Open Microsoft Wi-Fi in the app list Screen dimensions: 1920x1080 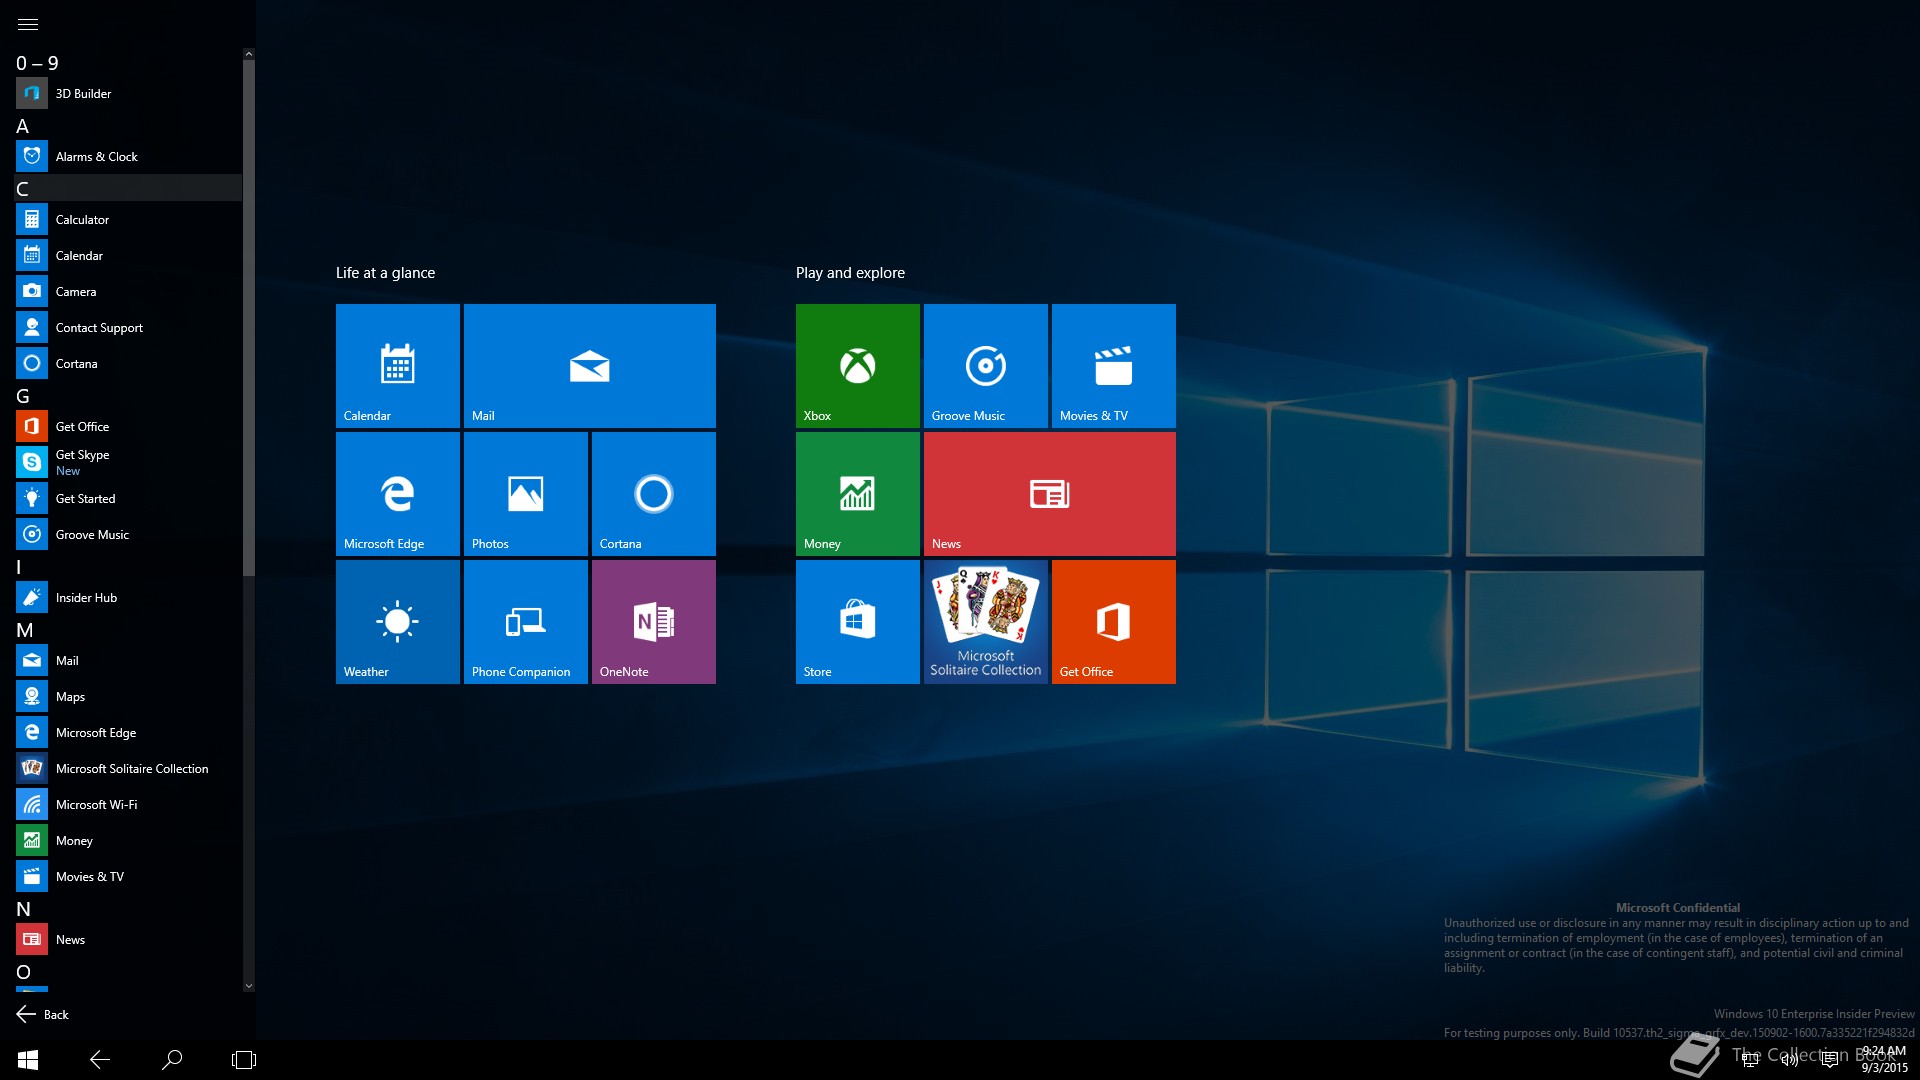[128, 805]
